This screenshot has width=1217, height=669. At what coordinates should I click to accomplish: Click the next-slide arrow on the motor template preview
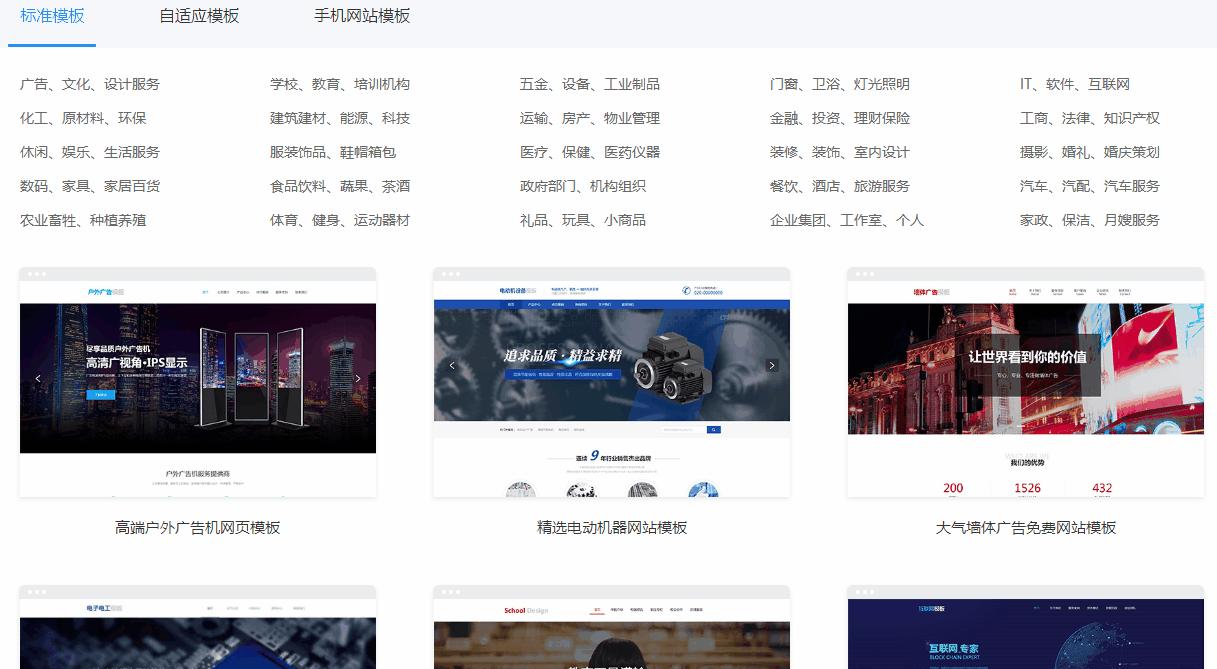770,365
